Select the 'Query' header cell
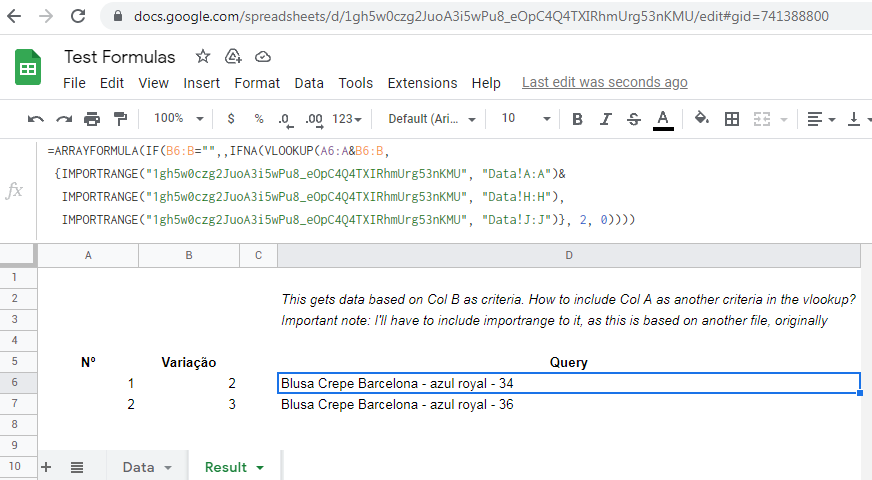Image resolution: width=872 pixels, height=480 pixels. (569, 362)
